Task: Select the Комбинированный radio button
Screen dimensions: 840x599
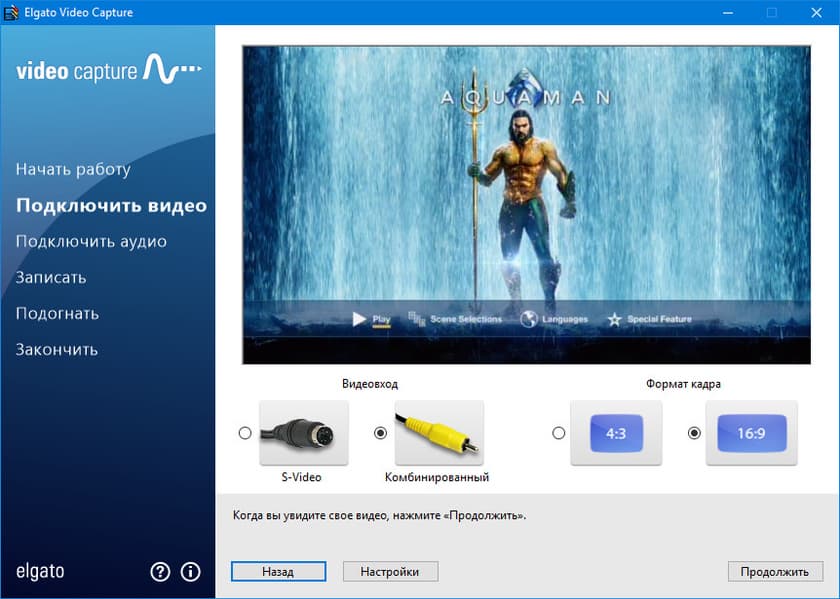Action: (380, 433)
